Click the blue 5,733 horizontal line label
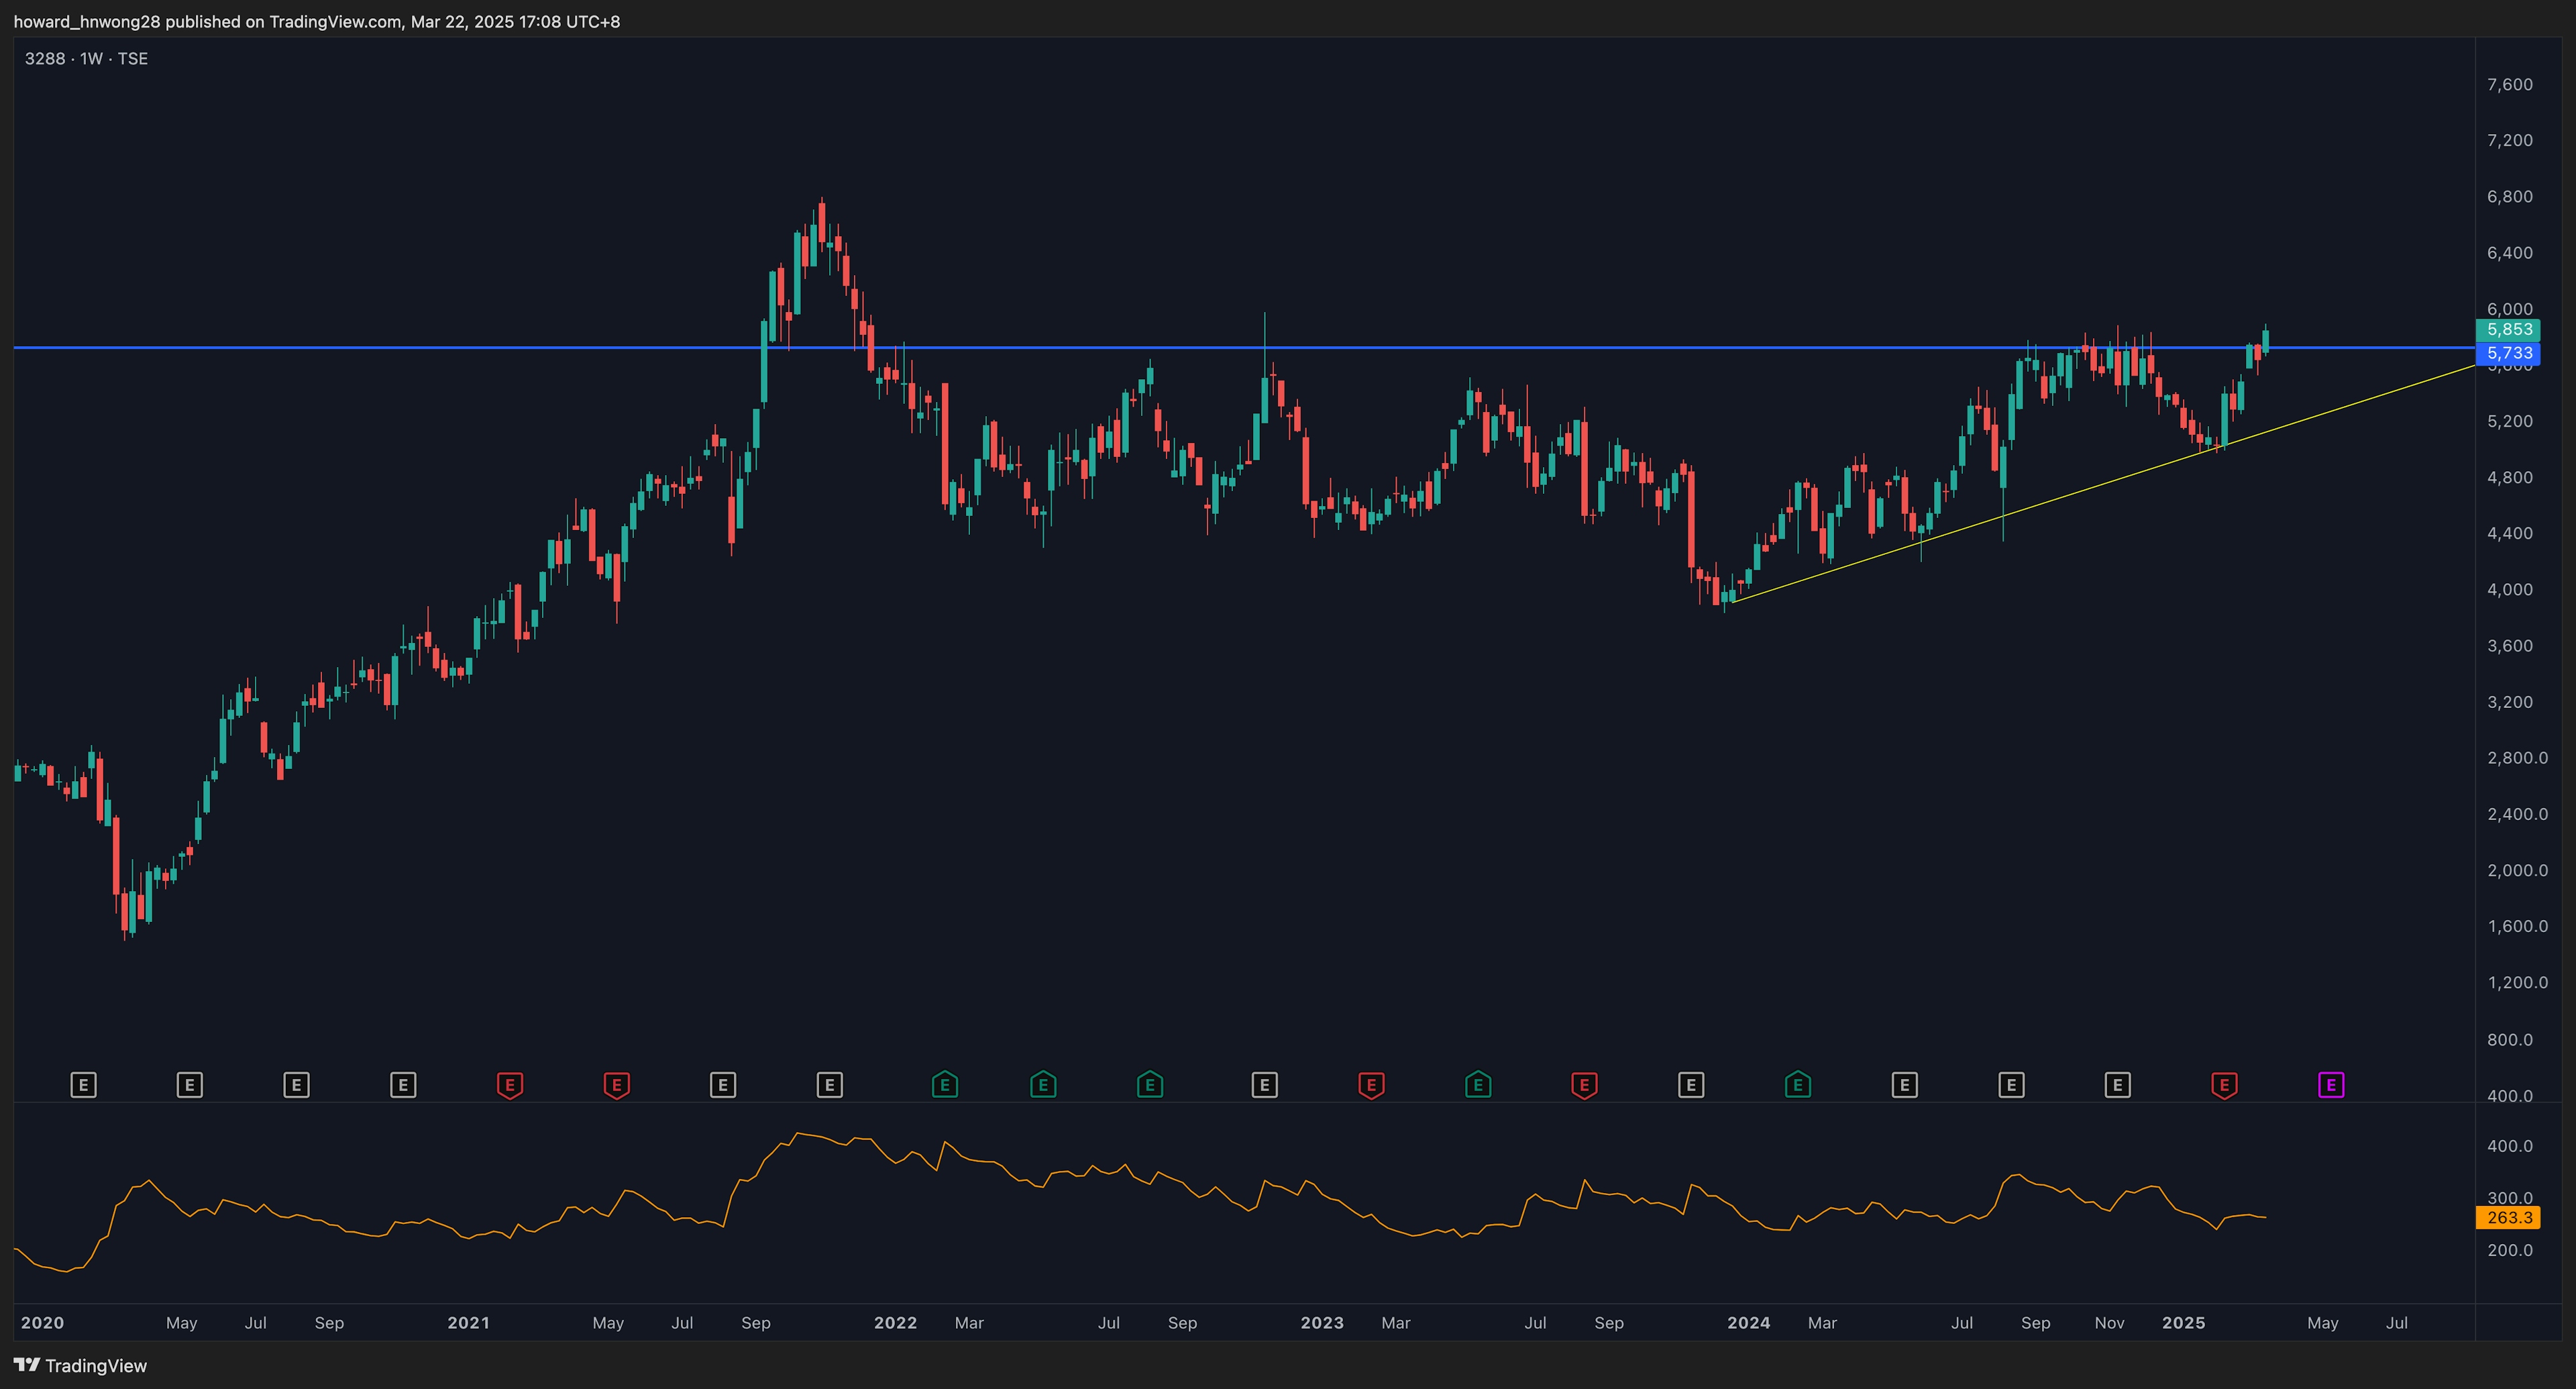Viewport: 2576px width, 1389px height. 2509,353
